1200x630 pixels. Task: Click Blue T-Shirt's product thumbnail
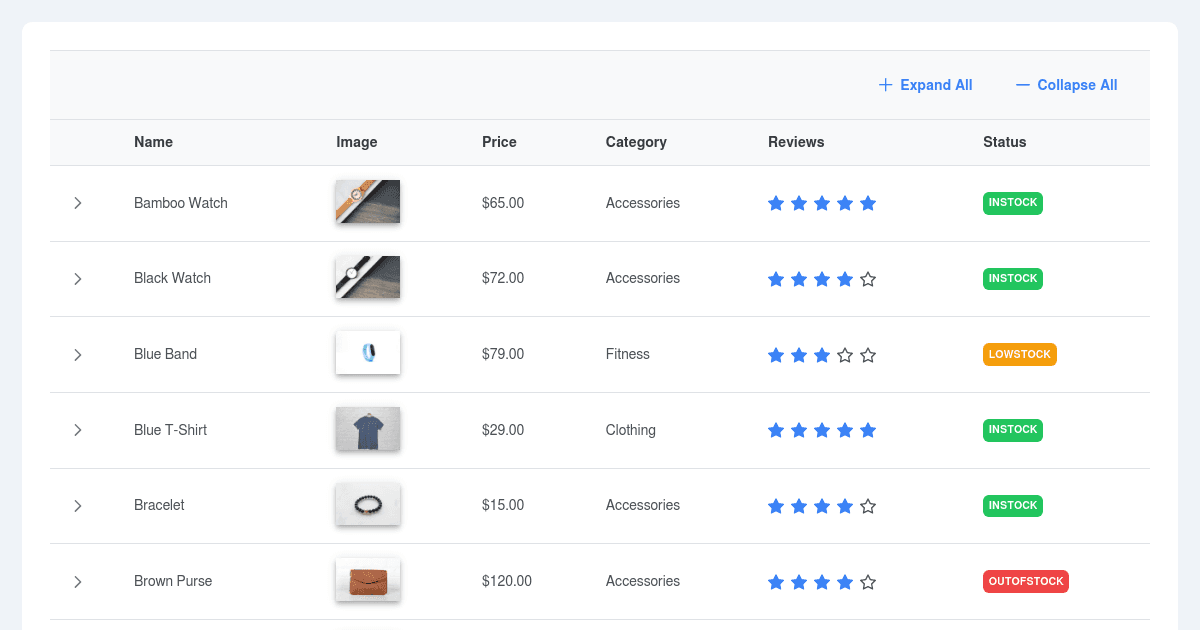367,430
